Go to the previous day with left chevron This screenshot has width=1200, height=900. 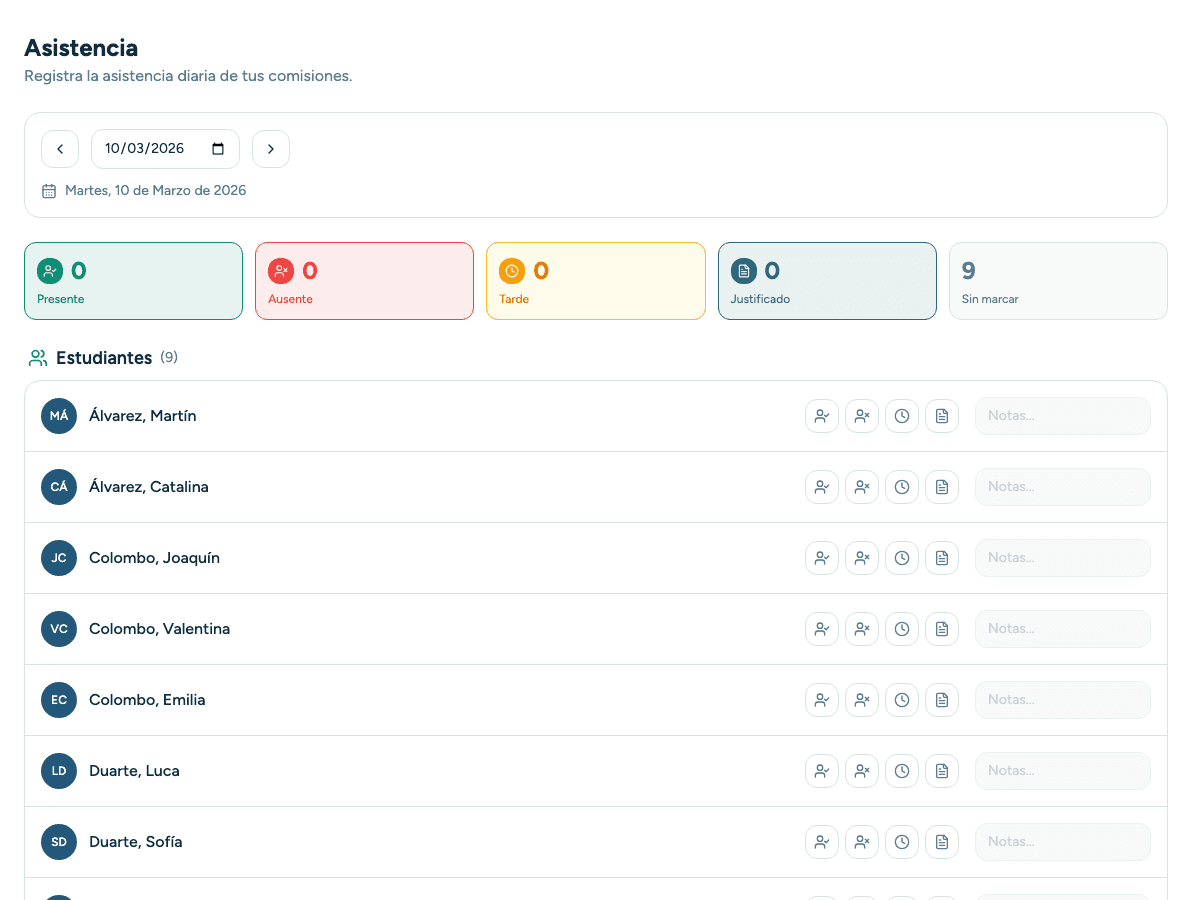pyautogui.click(x=60, y=149)
